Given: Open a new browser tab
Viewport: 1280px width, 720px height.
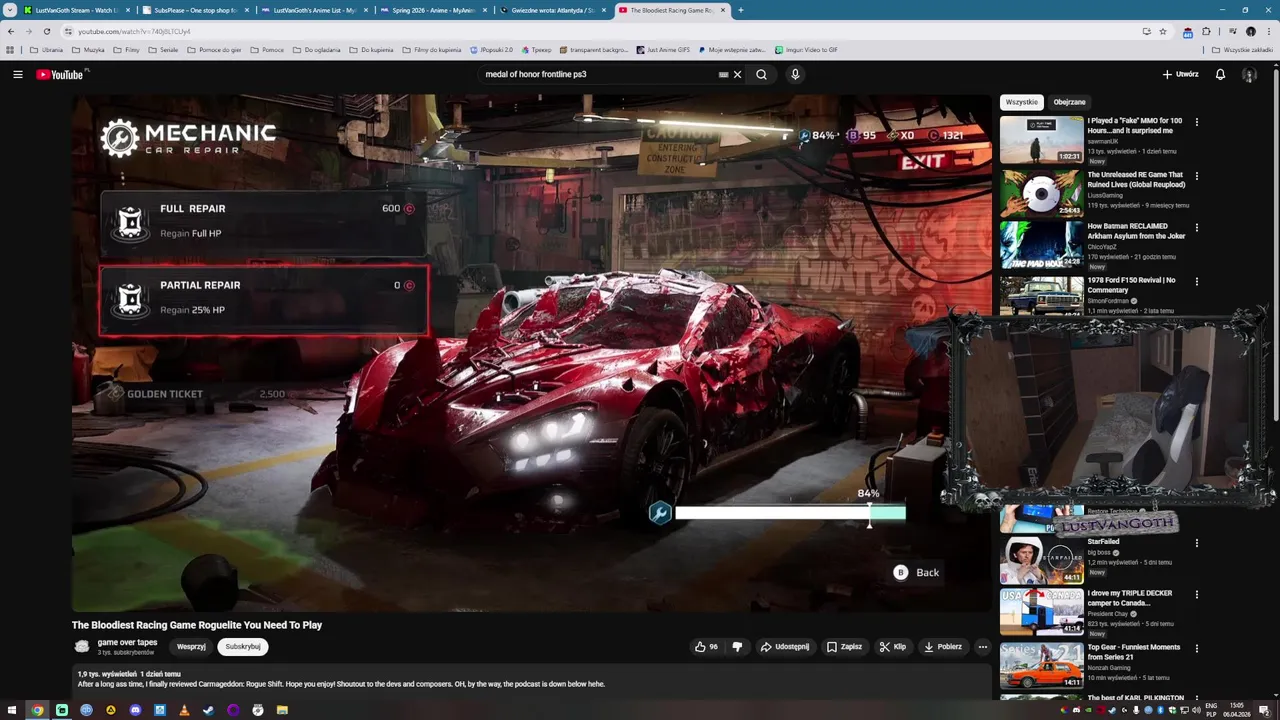Looking at the screenshot, I should [x=740, y=10].
